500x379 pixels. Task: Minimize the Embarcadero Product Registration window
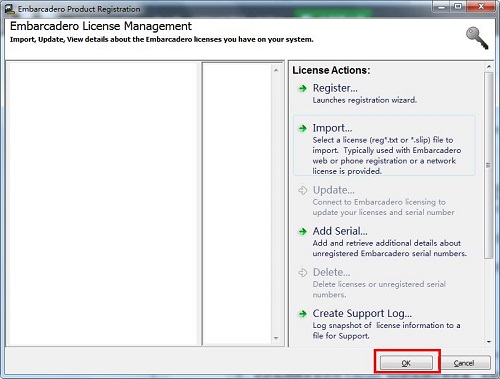(441, 7)
